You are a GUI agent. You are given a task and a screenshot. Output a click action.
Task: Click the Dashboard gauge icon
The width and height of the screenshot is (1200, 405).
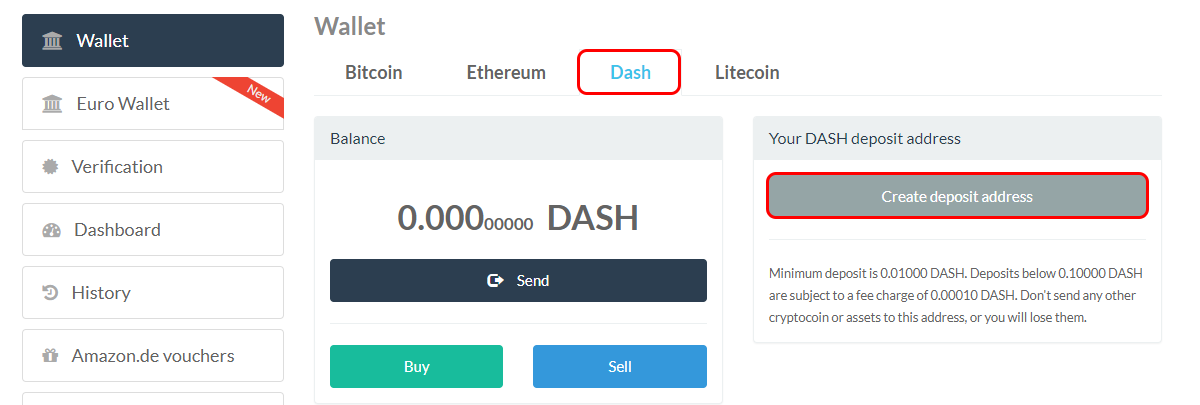[x=52, y=230]
